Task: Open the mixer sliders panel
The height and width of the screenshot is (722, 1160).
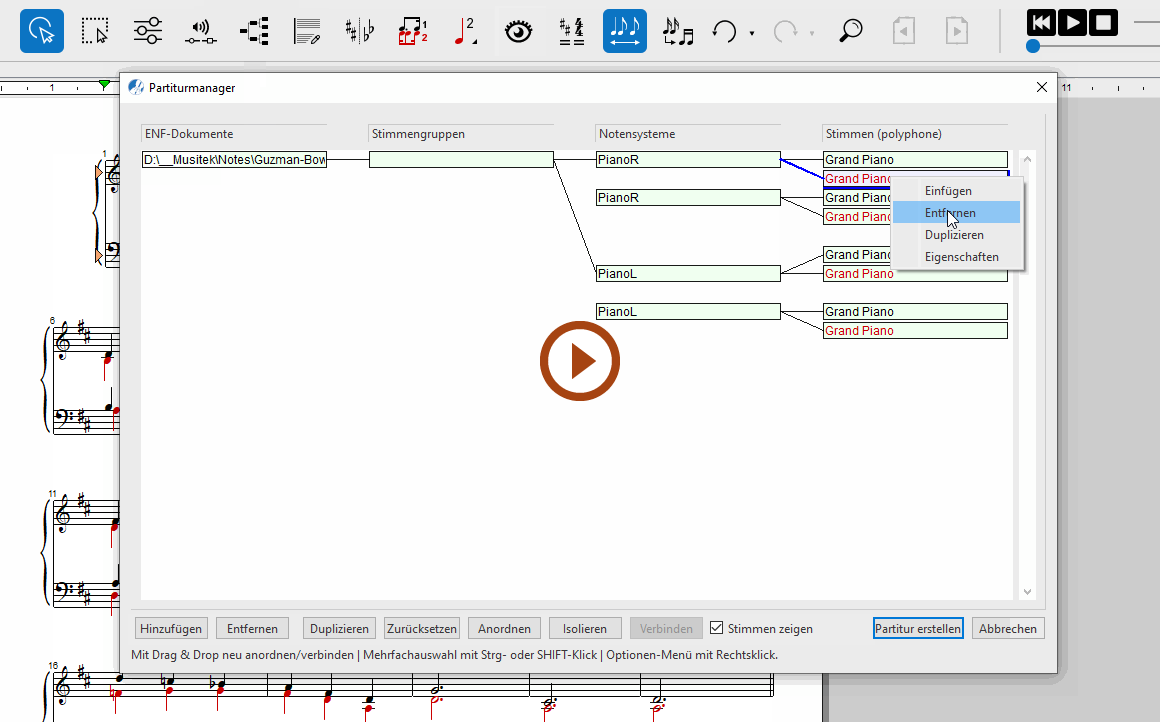Action: coord(148,31)
